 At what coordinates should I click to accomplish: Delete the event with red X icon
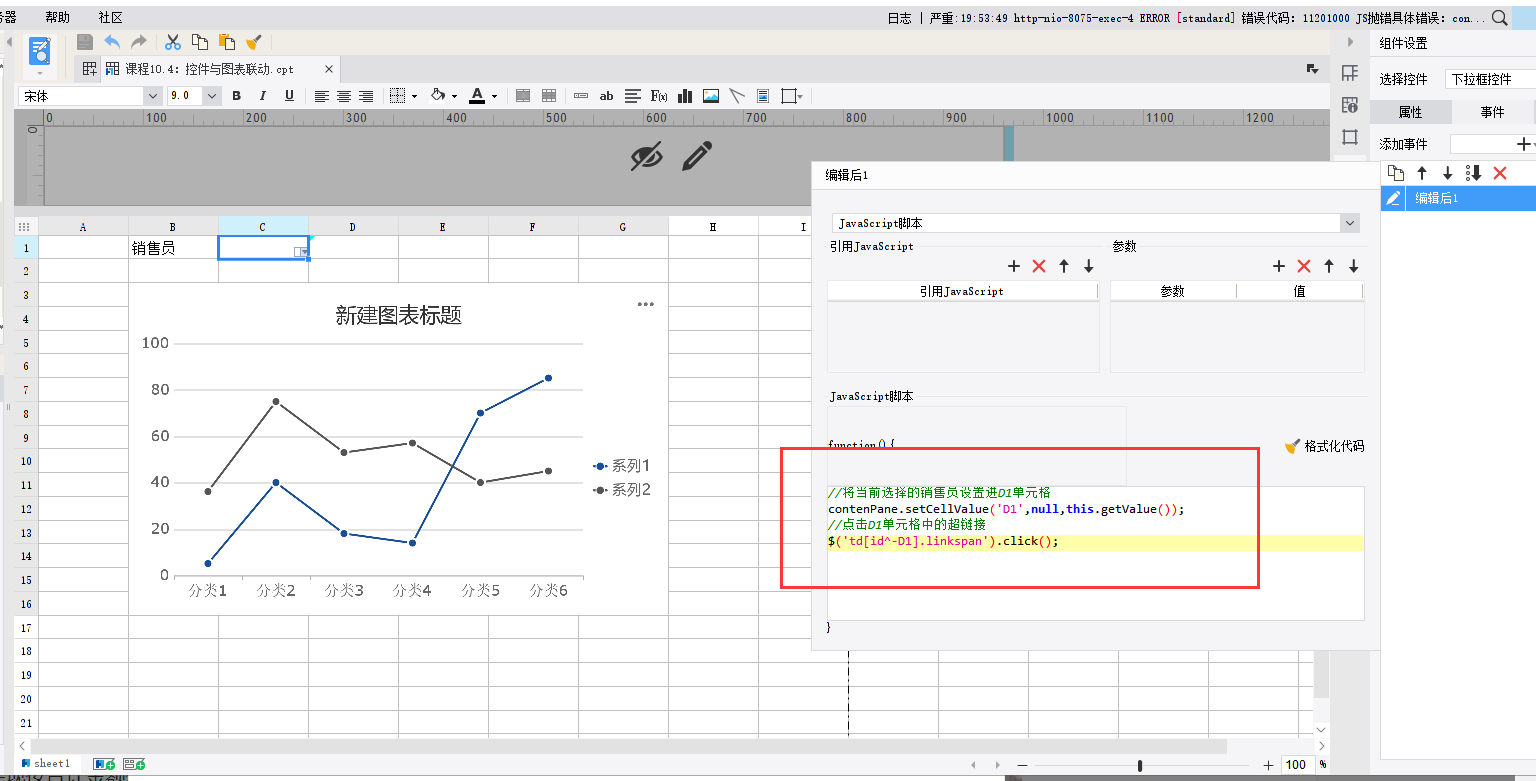[1499, 173]
